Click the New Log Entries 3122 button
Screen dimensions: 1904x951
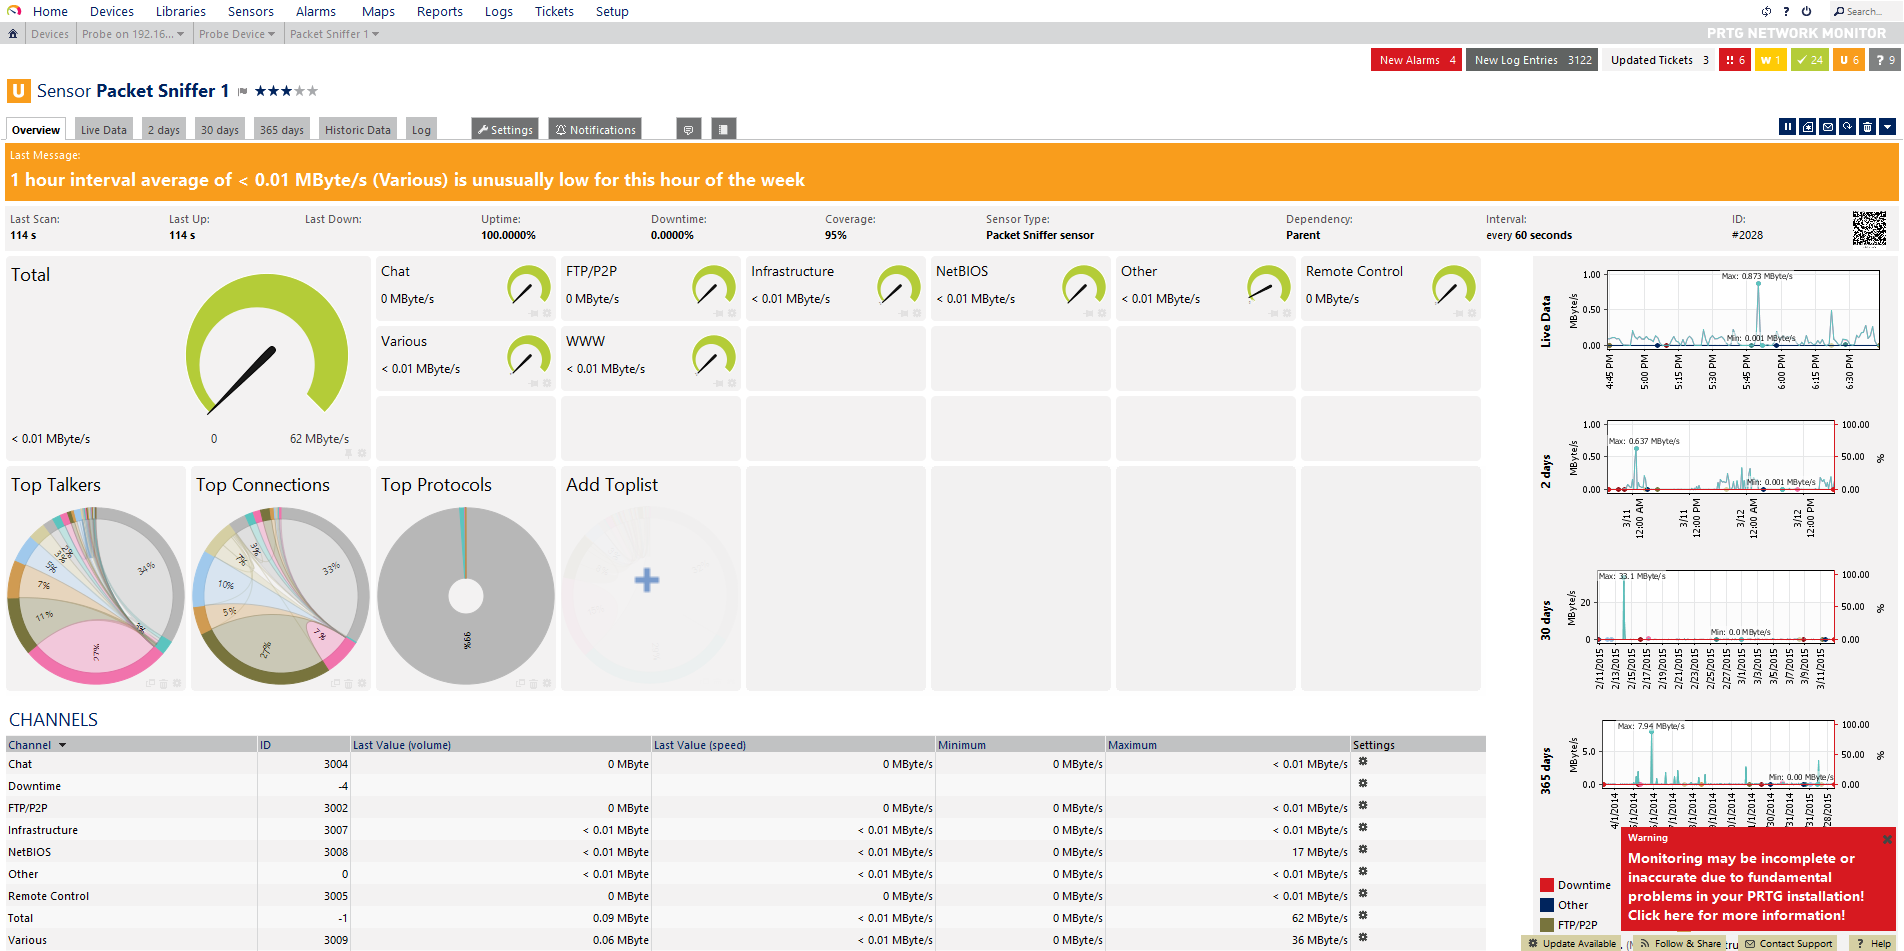point(1532,60)
